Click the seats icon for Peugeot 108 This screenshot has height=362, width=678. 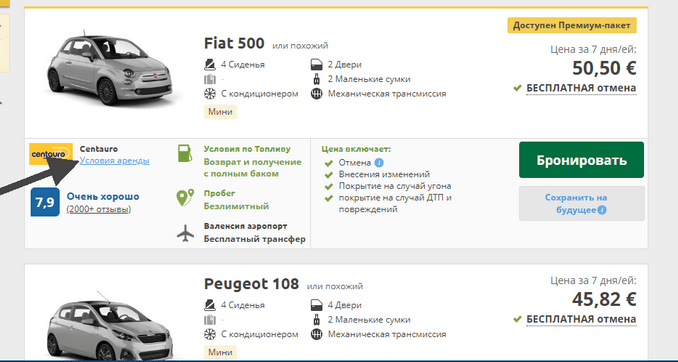pyautogui.click(x=210, y=305)
